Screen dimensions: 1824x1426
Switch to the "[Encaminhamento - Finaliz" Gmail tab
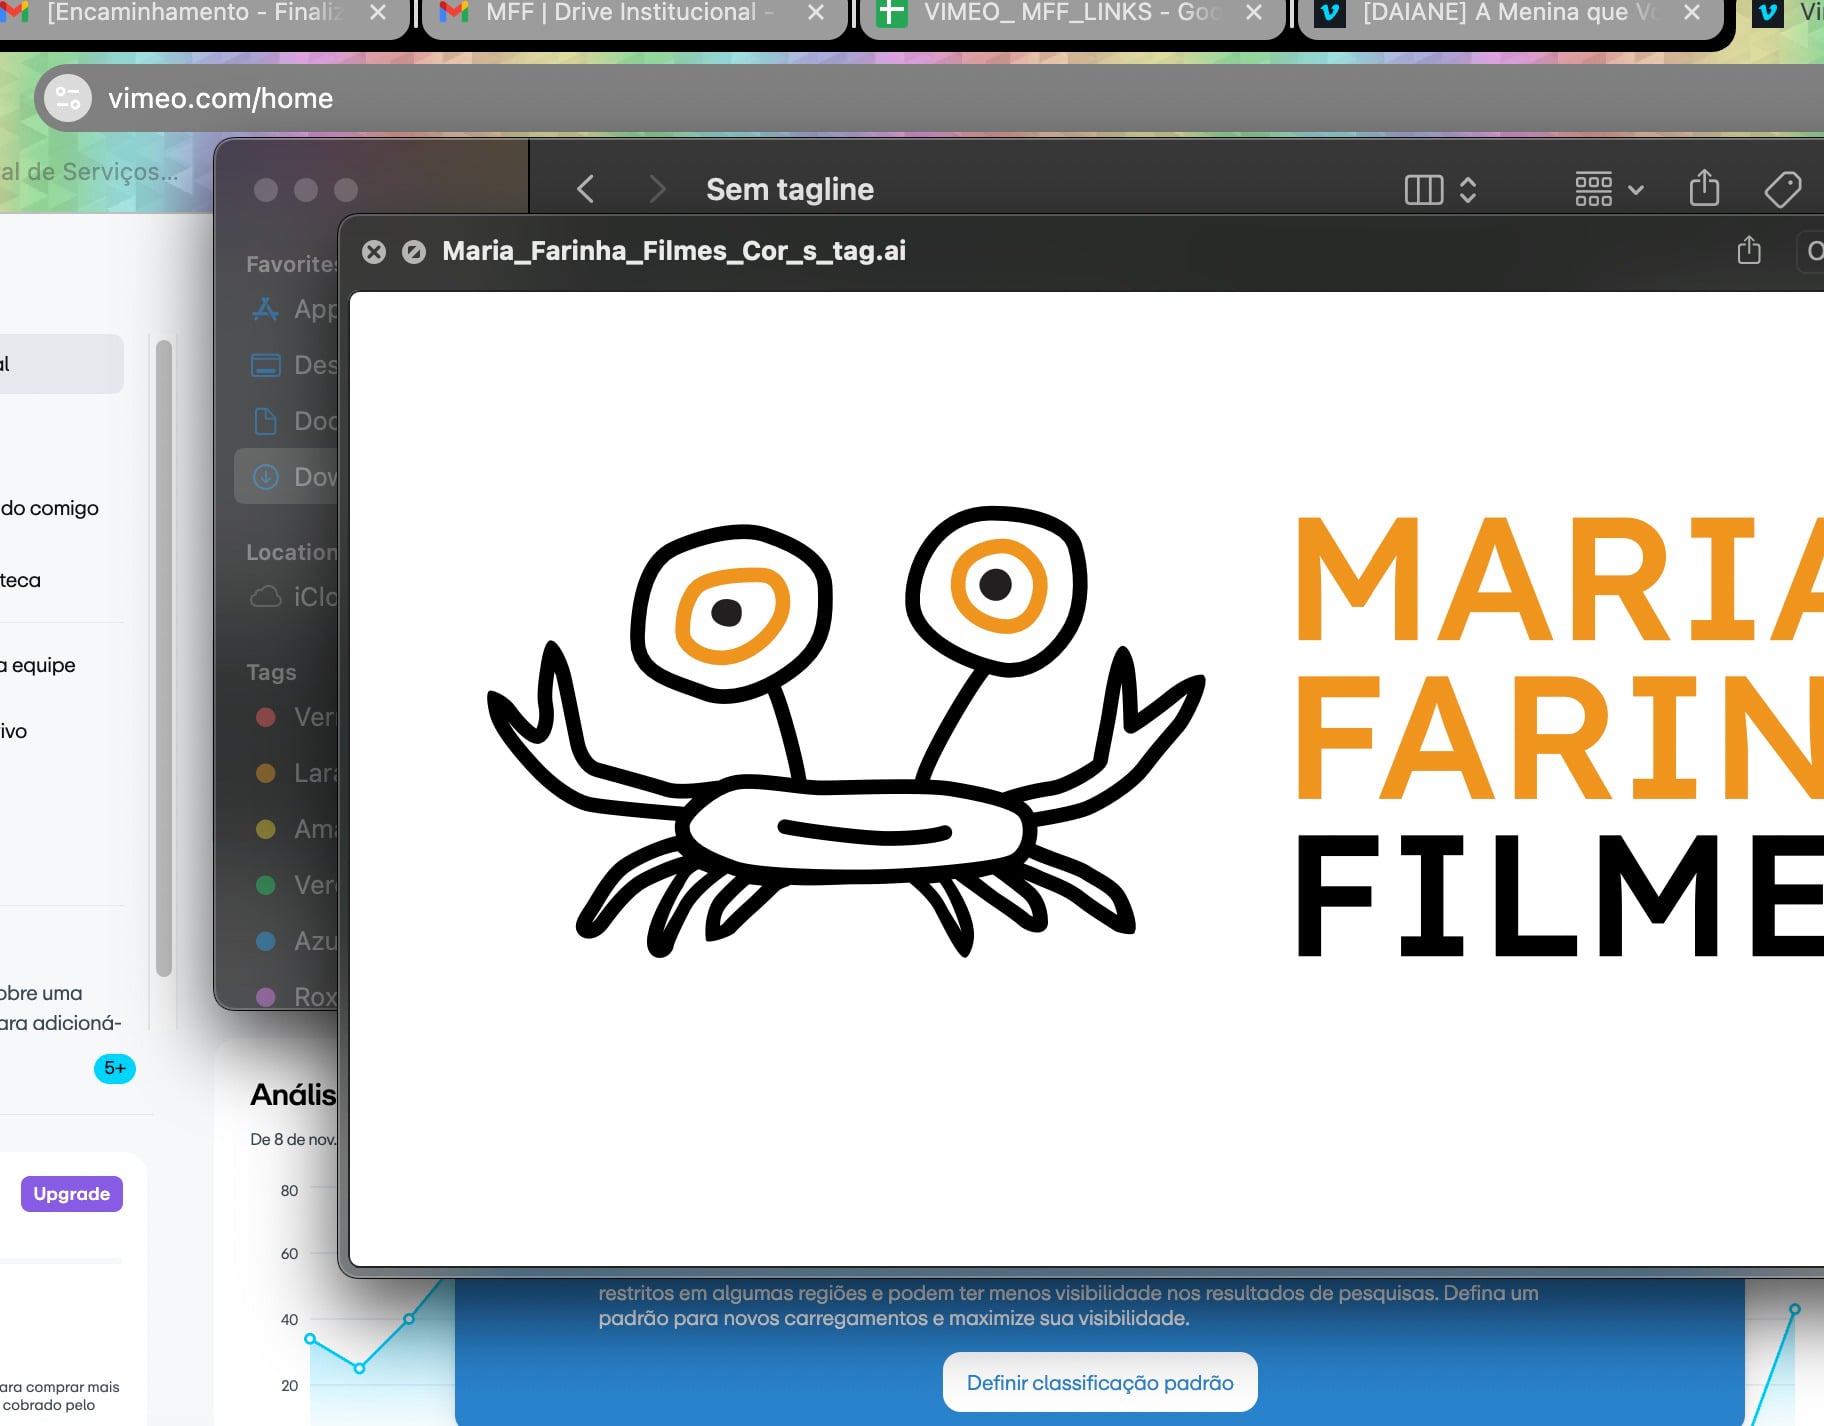195,13
